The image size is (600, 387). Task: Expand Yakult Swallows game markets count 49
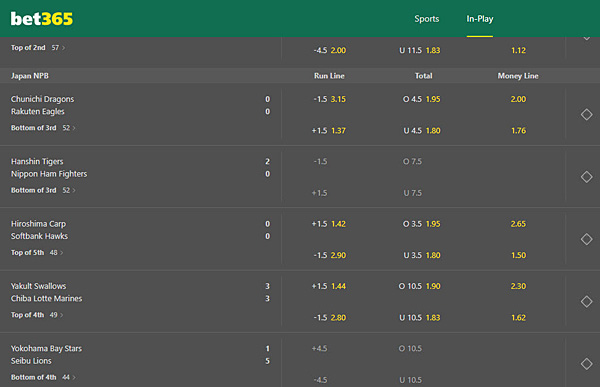click(x=56, y=315)
